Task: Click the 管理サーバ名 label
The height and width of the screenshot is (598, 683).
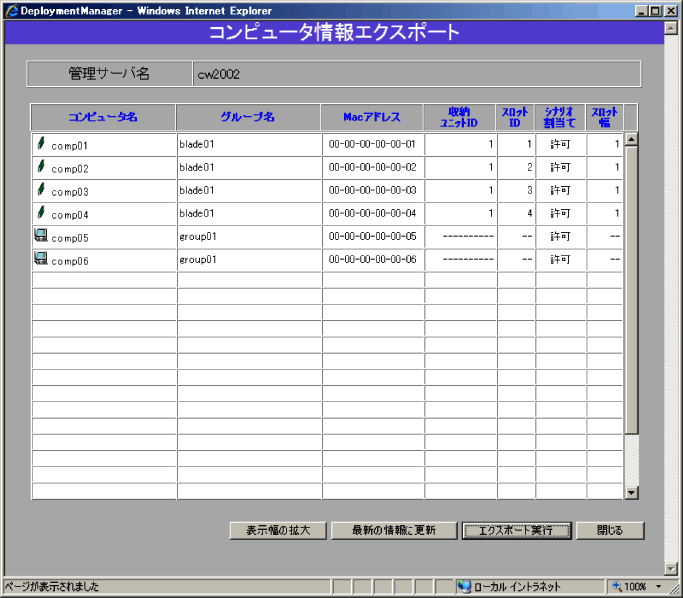Action: point(109,74)
